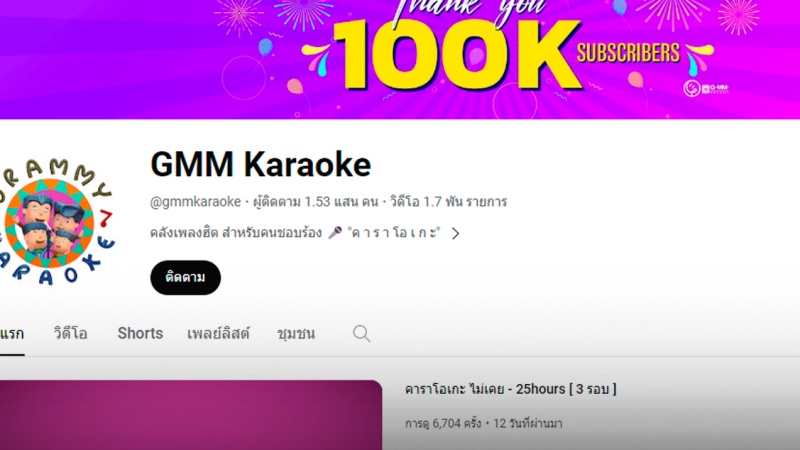Switch to the วิดีโอ tab
This screenshot has width=800, height=450.
point(70,334)
